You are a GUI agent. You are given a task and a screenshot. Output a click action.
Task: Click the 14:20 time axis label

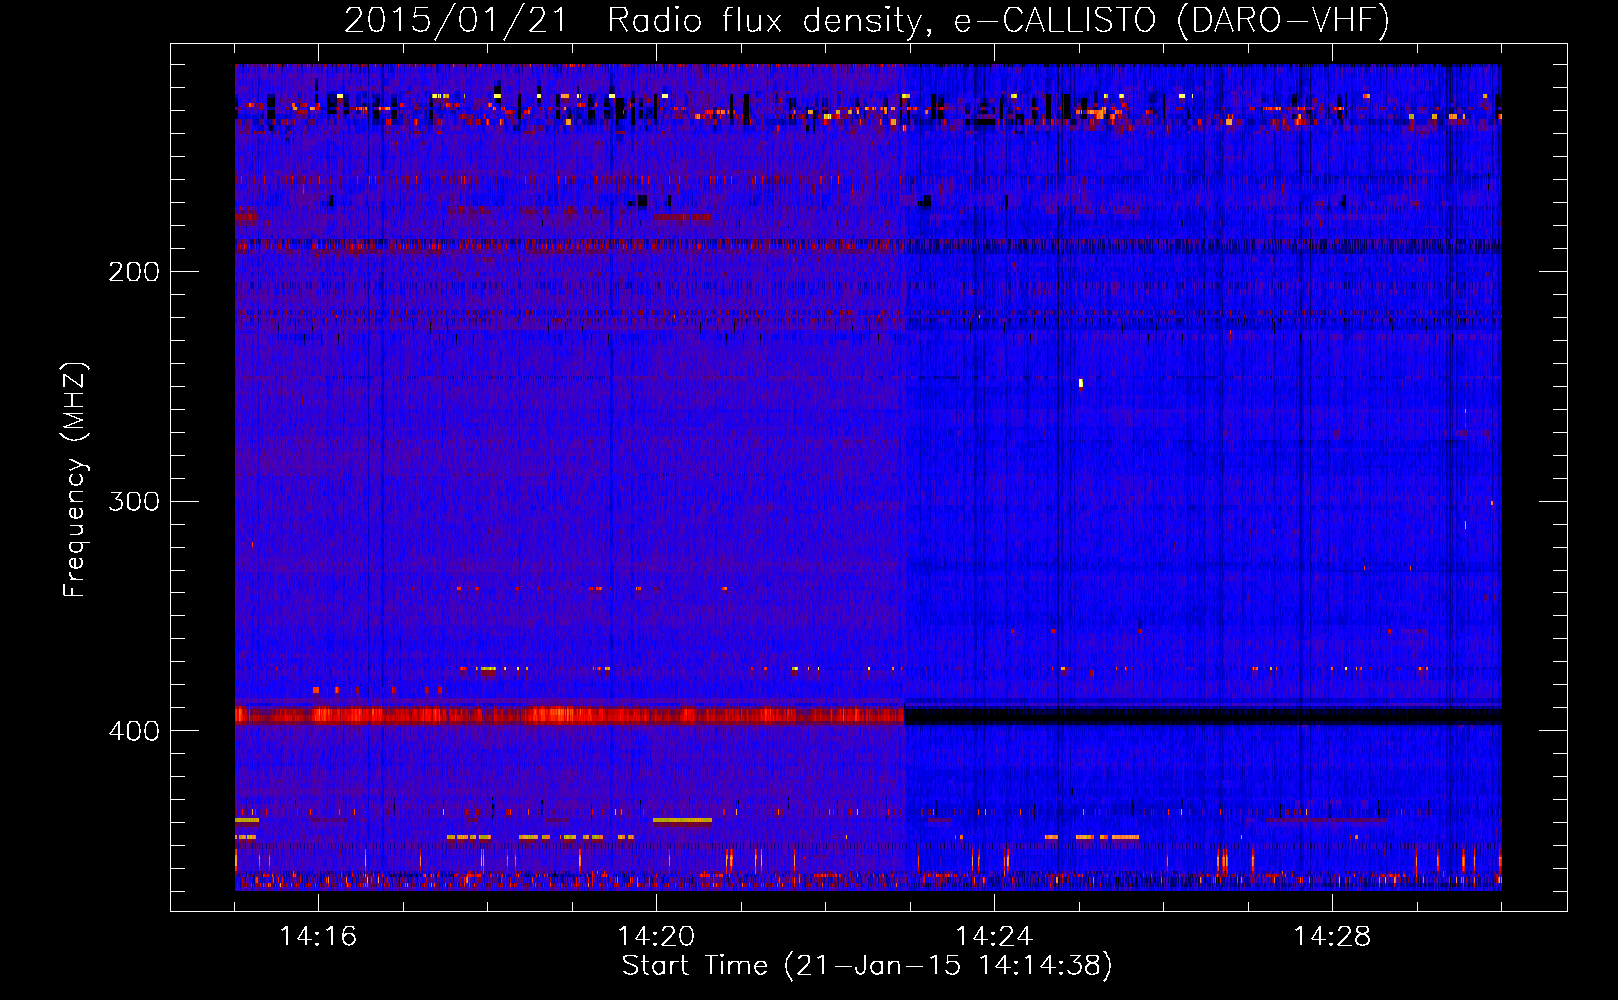pos(655,937)
